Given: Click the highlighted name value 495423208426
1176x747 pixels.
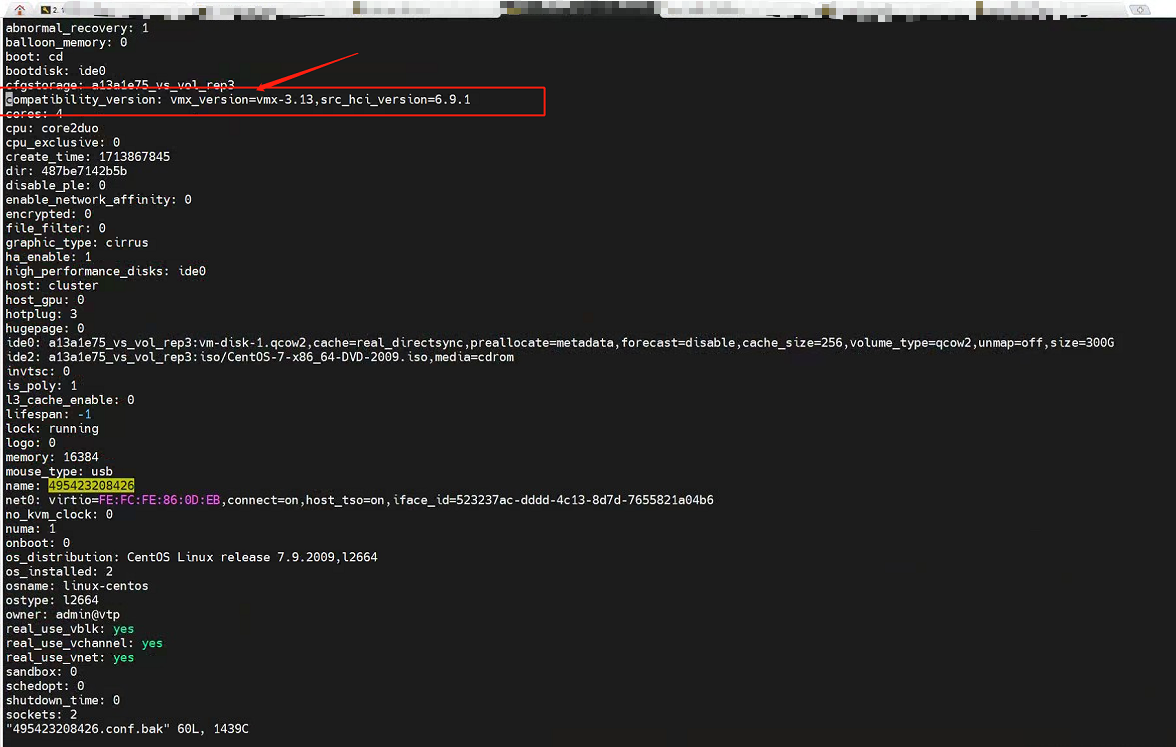Looking at the screenshot, I should coord(91,485).
